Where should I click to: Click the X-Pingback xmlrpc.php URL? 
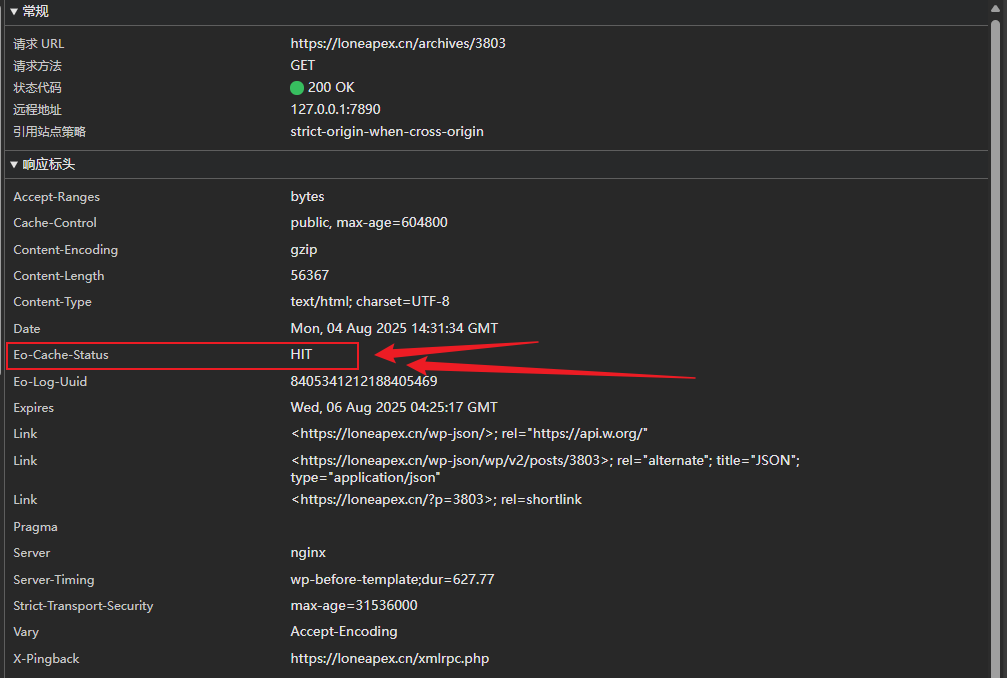(390, 659)
